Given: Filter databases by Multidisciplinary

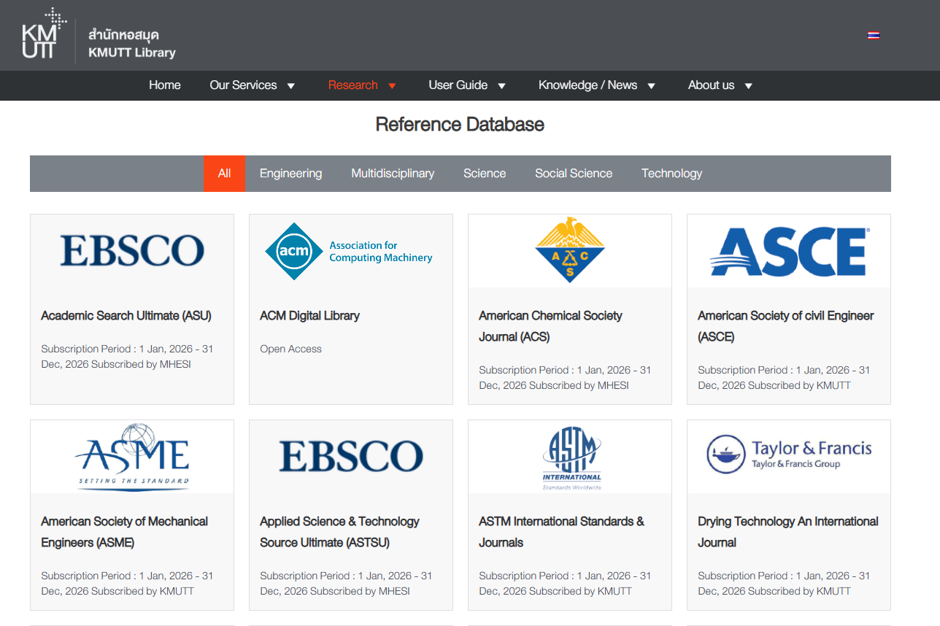Looking at the screenshot, I should (393, 173).
